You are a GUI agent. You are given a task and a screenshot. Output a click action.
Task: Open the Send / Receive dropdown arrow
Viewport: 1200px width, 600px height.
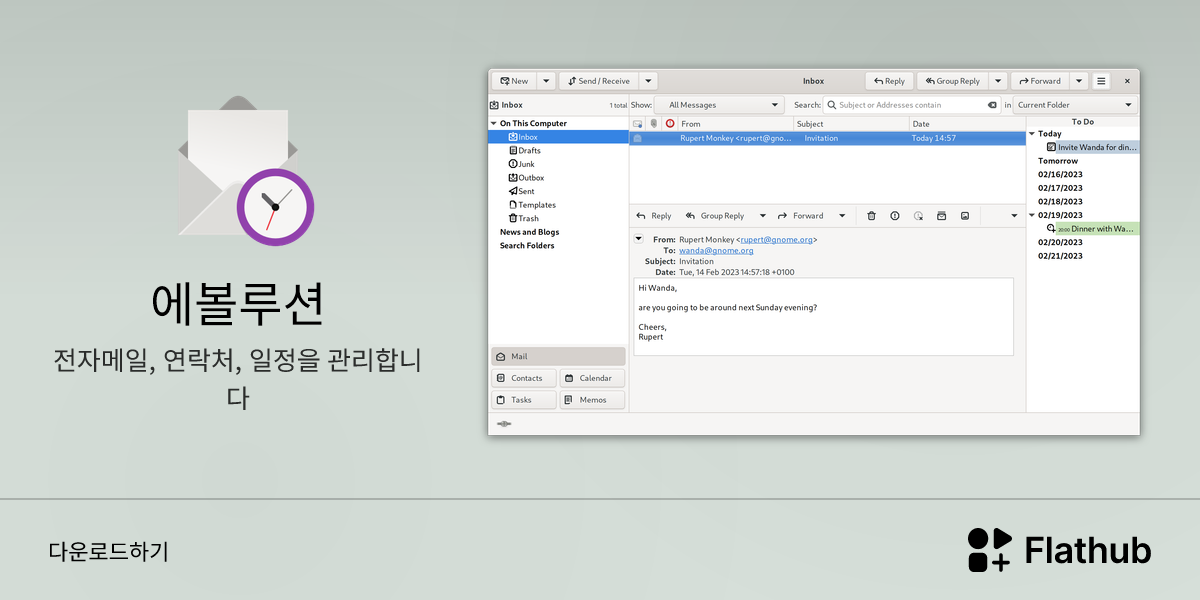(x=648, y=81)
